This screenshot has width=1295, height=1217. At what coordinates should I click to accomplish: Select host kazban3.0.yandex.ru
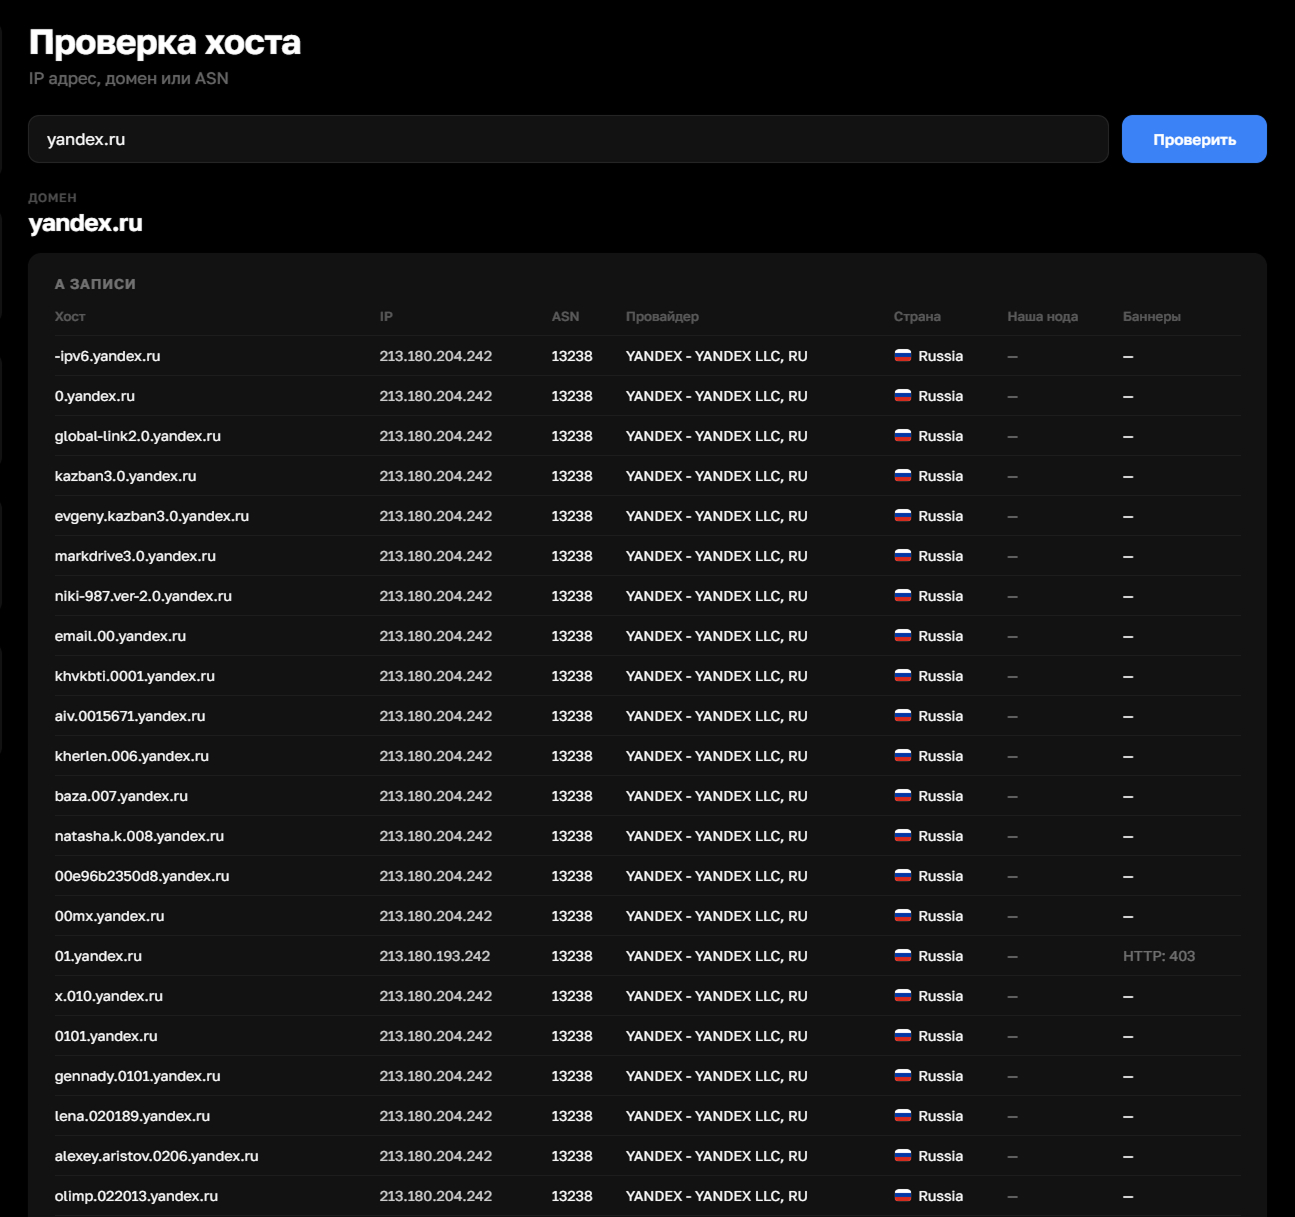click(125, 476)
